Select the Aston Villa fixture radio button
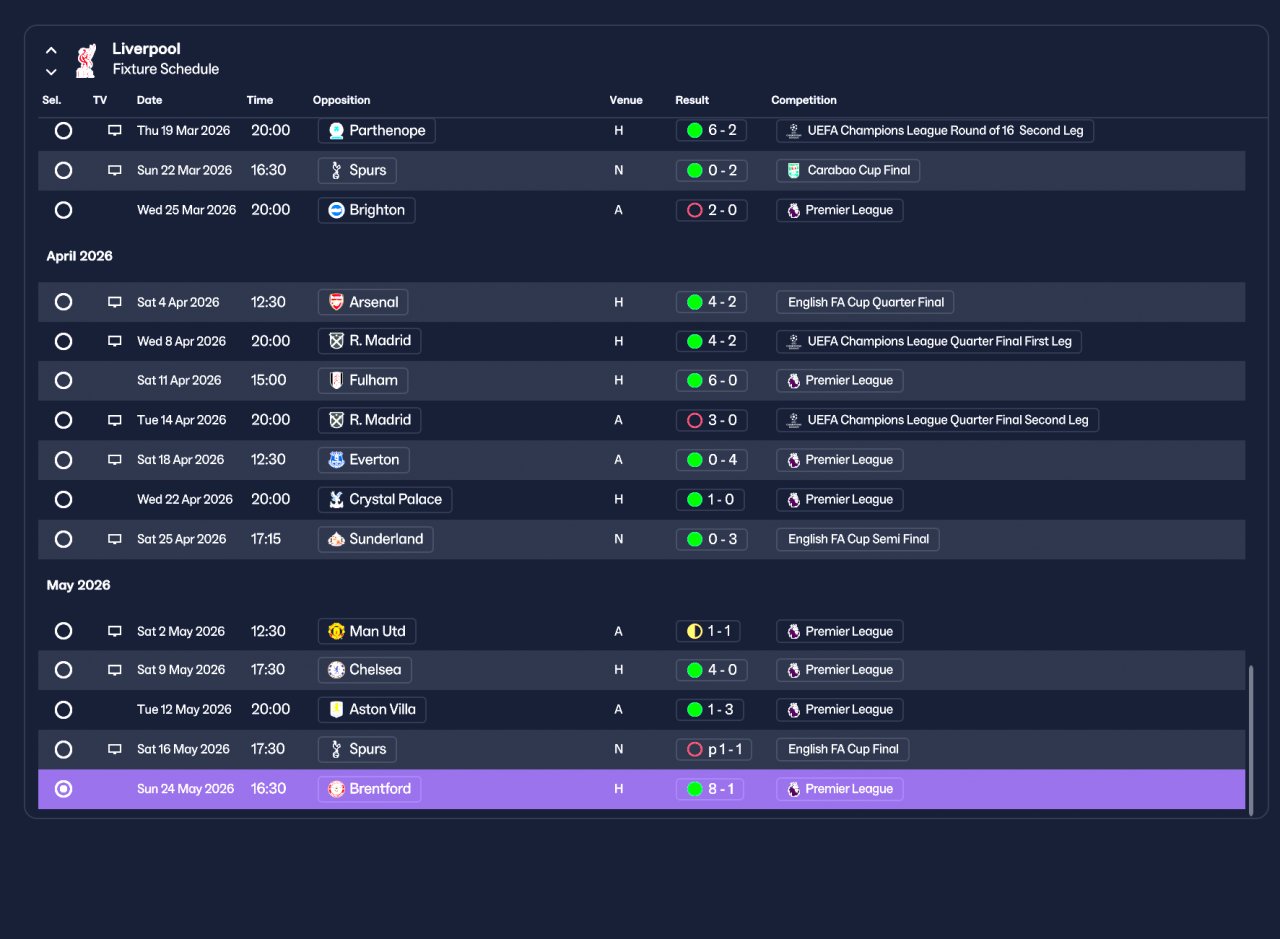The width and height of the screenshot is (1280, 939). [x=63, y=710]
